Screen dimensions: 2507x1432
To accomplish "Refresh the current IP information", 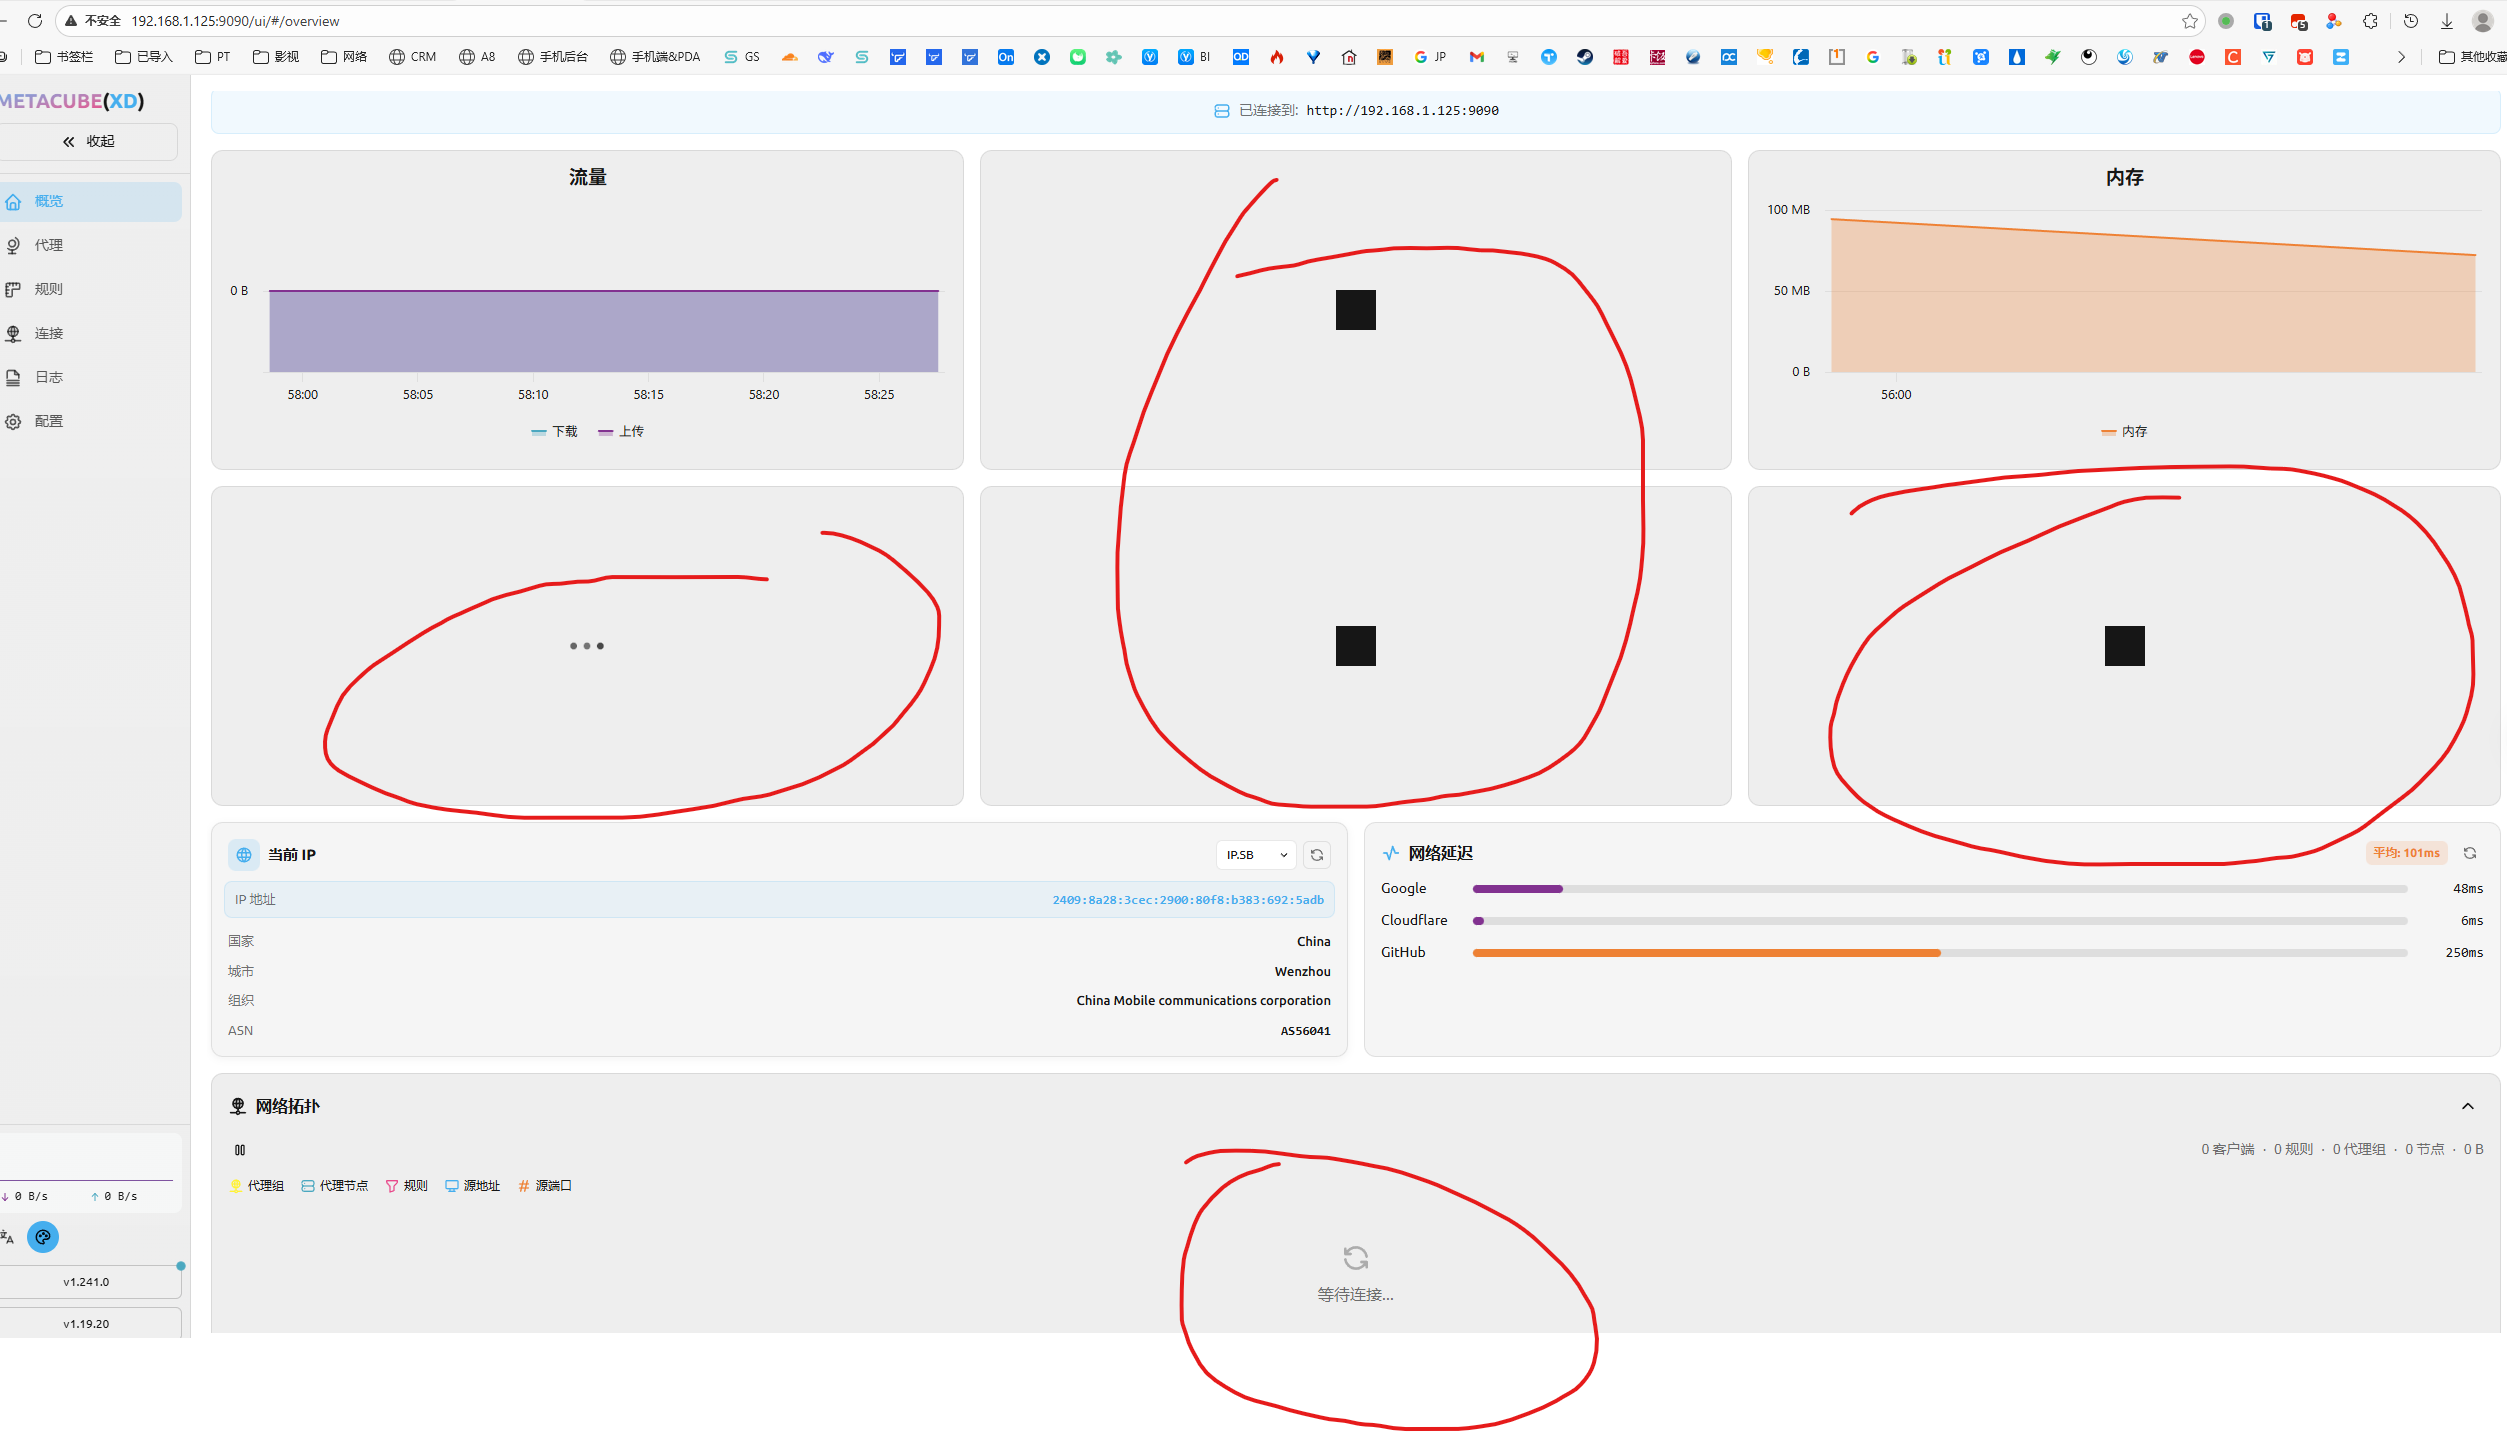I will (1317, 855).
